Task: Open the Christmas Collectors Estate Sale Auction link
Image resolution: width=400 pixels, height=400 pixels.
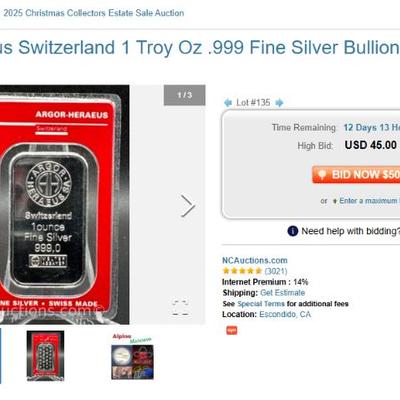Action: (x=94, y=13)
